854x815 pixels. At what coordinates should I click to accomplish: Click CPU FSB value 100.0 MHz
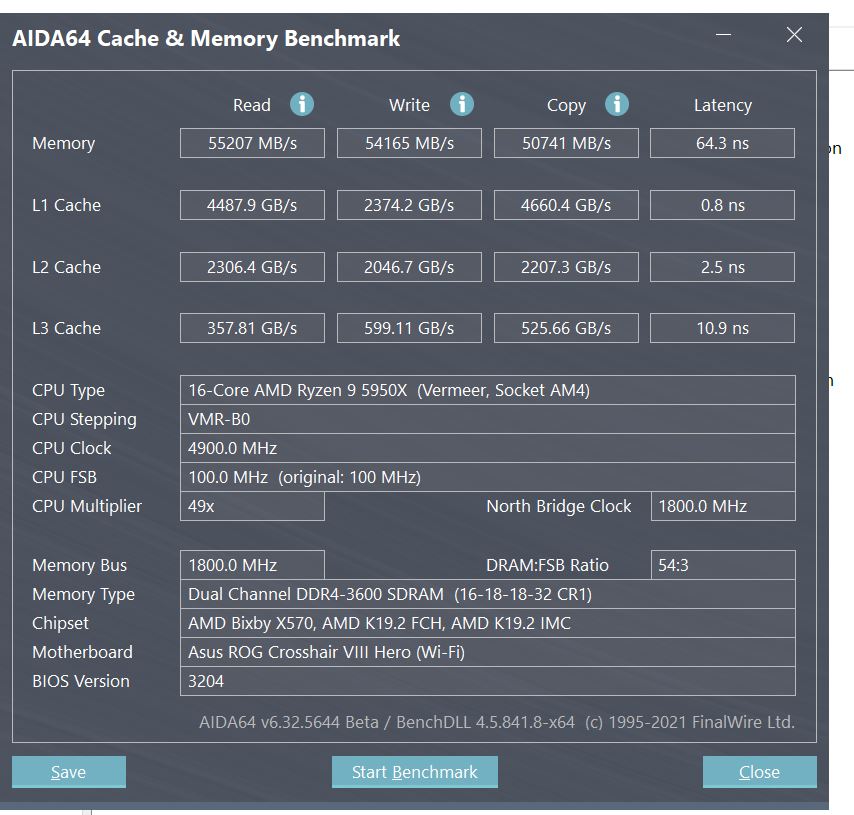487,477
